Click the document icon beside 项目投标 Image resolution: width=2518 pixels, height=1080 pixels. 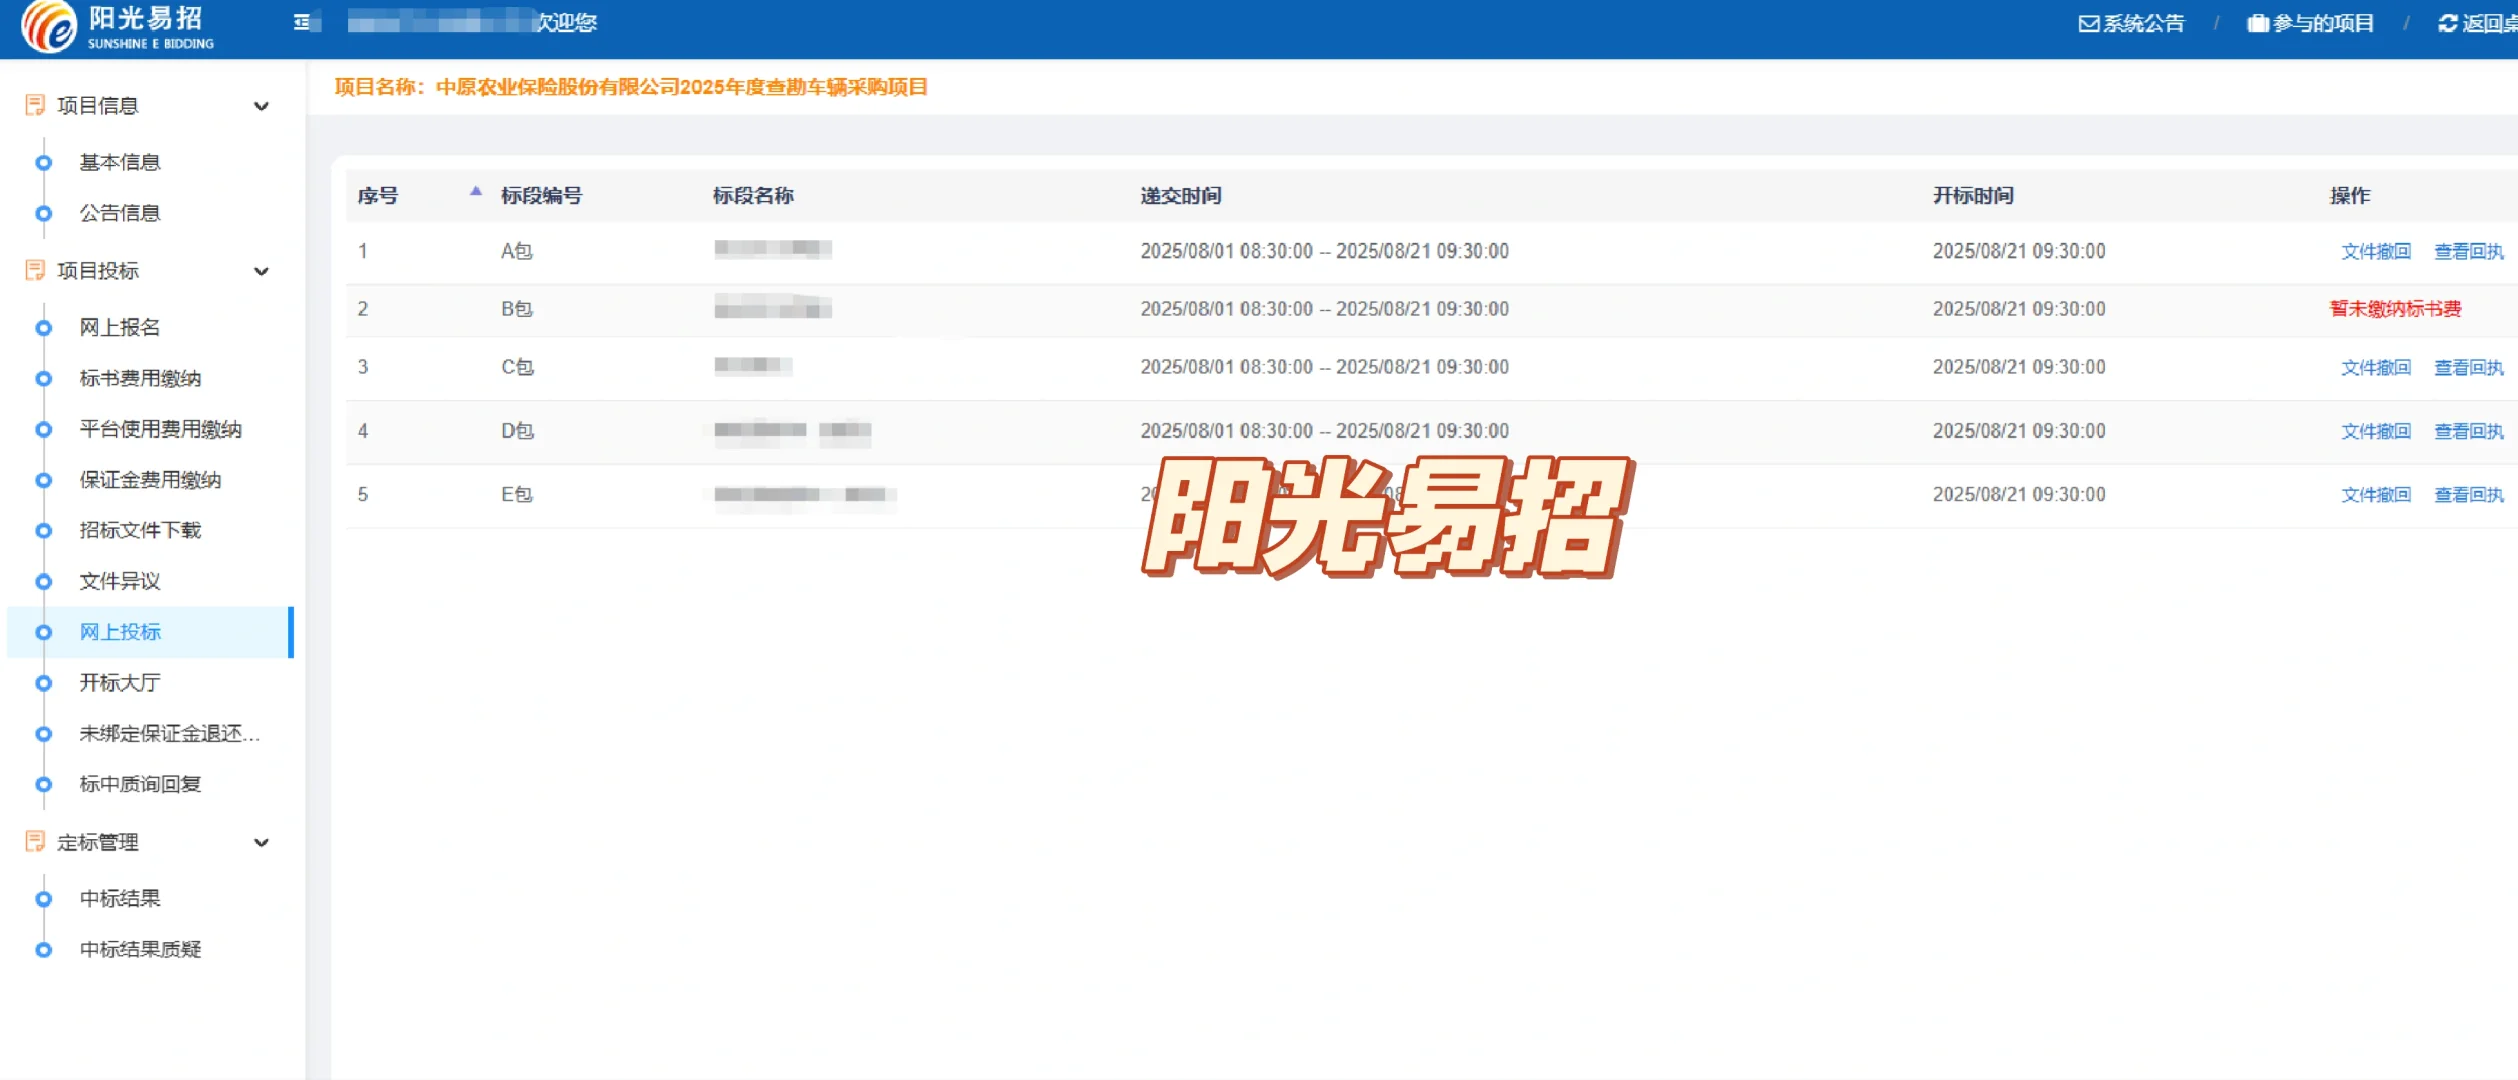[35, 270]
